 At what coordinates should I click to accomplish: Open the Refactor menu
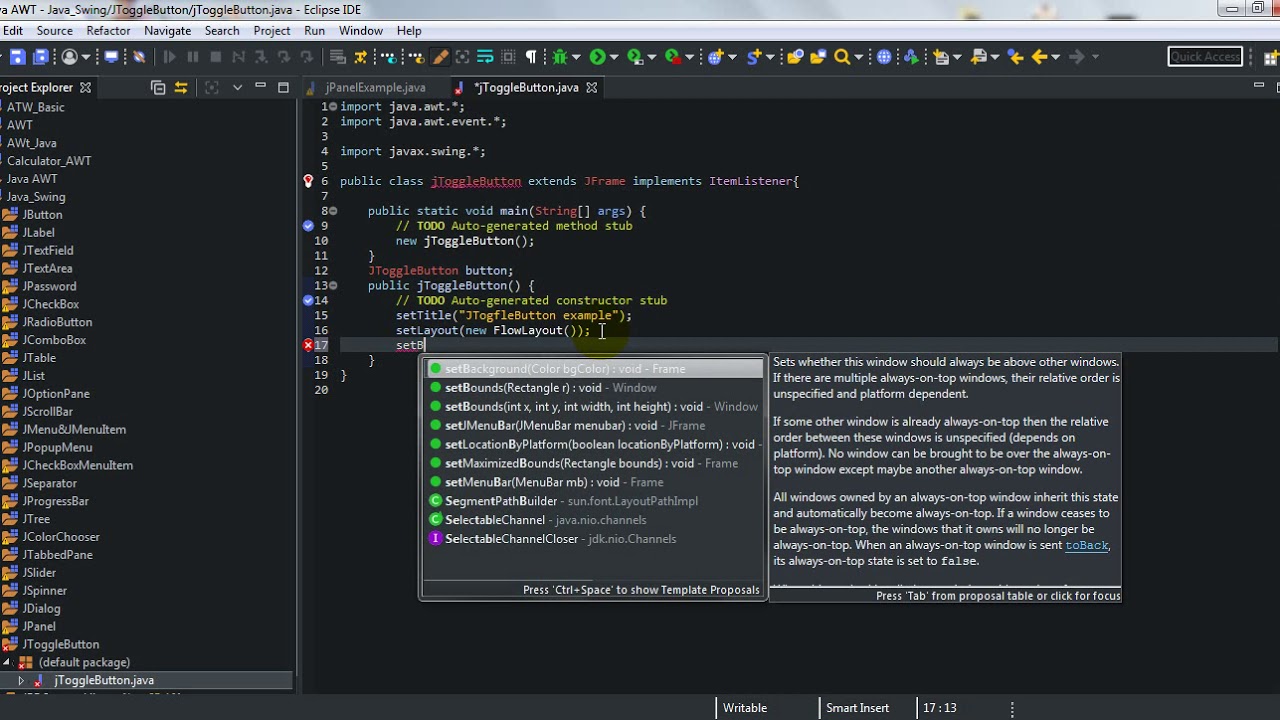tap(108, 31)
